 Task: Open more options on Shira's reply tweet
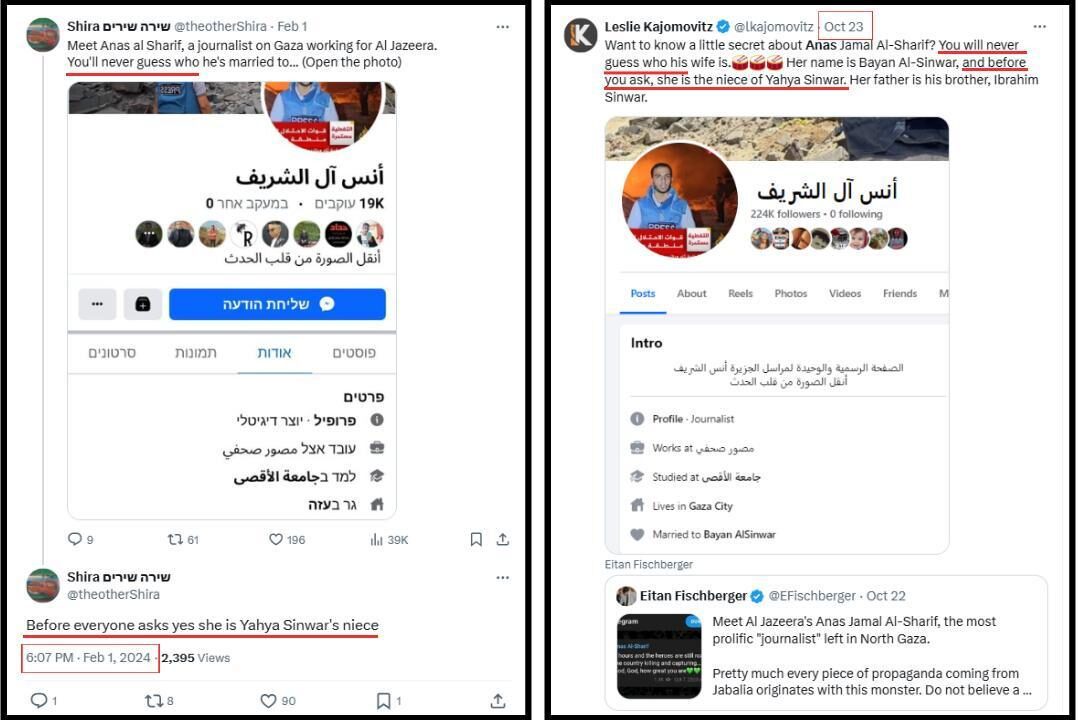tap(503, 578)
